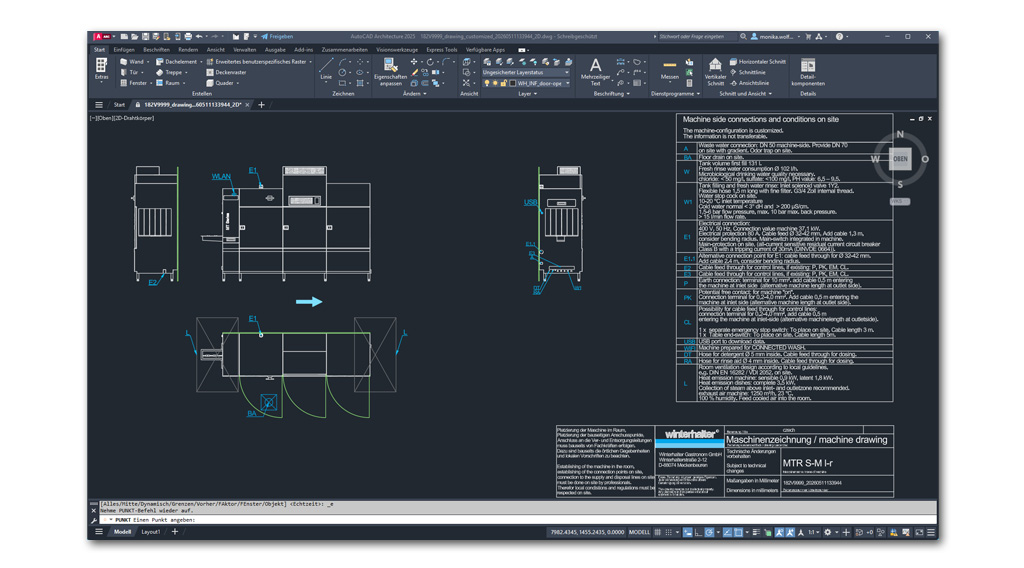Switch to the Layout1 tab
The image size is (1024, 568).
[151, 532]
